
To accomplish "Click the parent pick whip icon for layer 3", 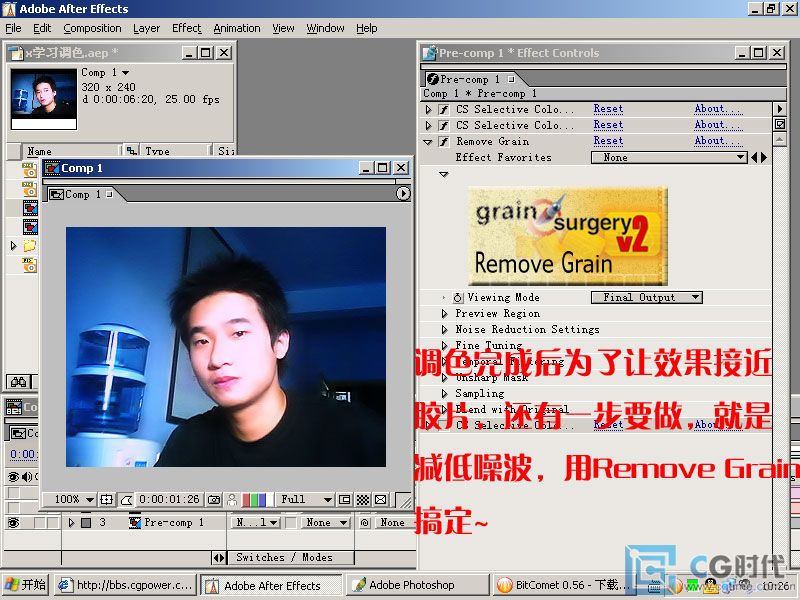I will point(365,522).
